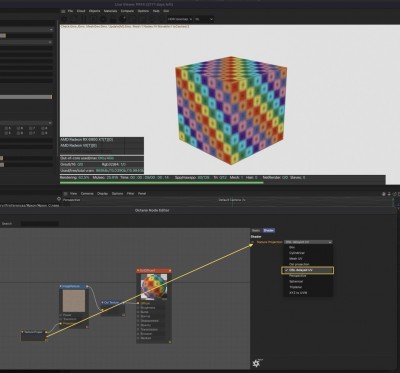Image resolution: width=400 pixels, height=373 pixels.
Task: Select the checked OSL delayed UV option
Action: pyautogui.click(x=307, y=270)
